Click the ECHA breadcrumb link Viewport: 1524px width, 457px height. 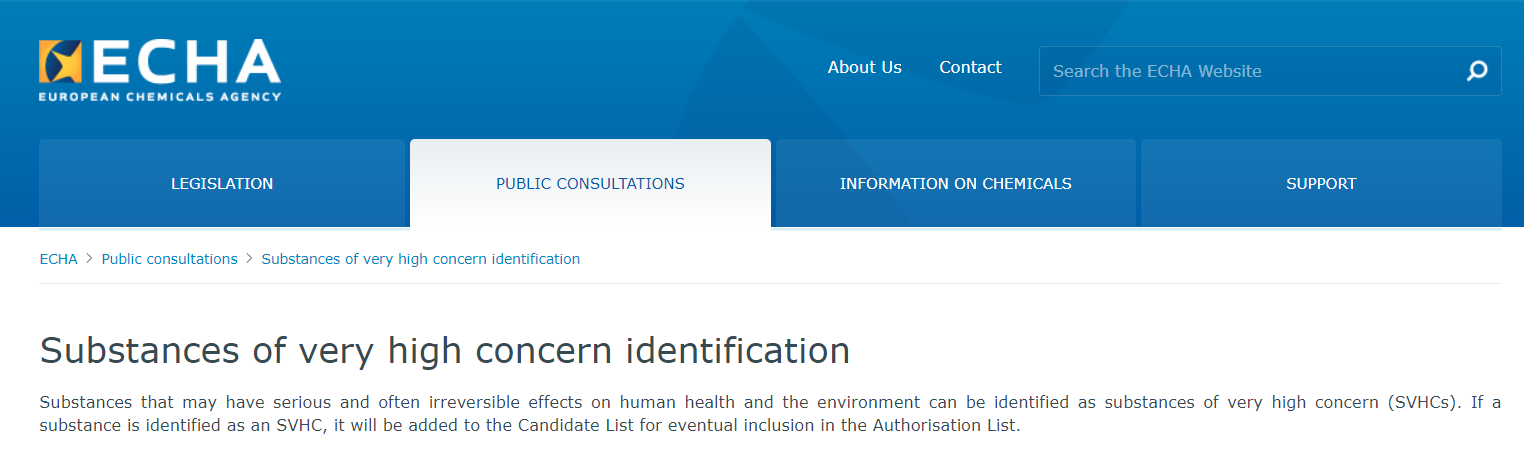pyautogui.click(x=58, y=259)
